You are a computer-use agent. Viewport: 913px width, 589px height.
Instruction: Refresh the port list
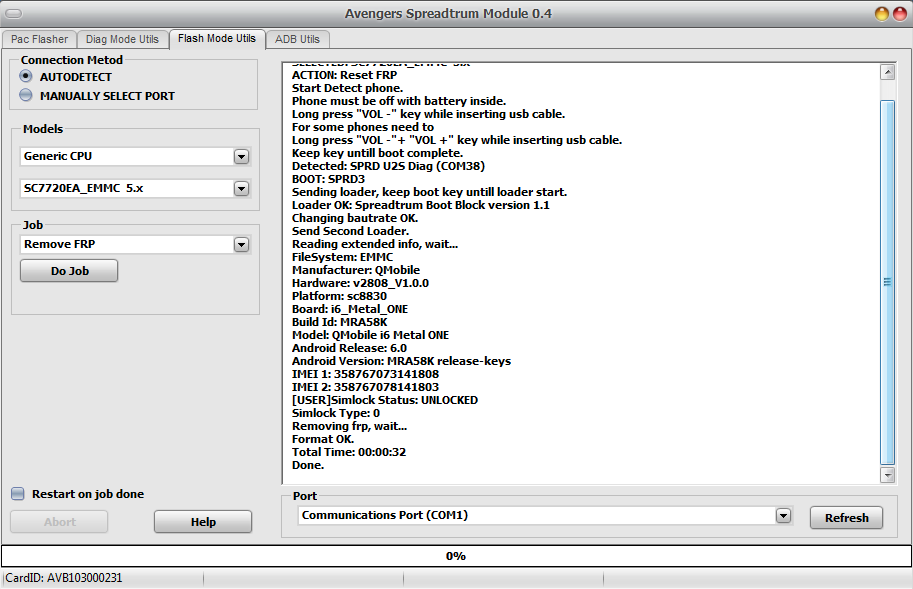[x=846, y=517]
